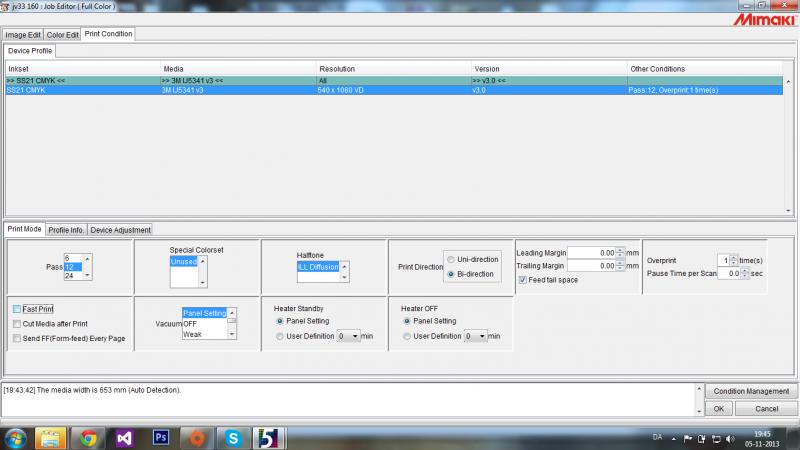The width and height of the screenshot is (800, 450).
Task: Select Bi-direction print direction
Action: [x=451, y=274]
